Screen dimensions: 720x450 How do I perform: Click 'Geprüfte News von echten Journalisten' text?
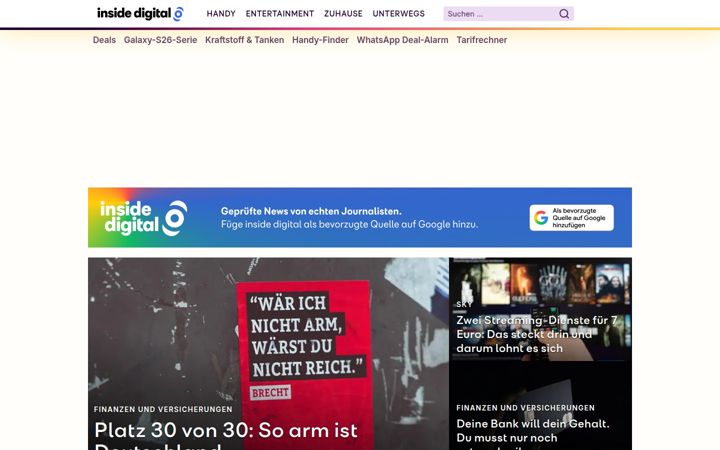(x=311, y=211)
